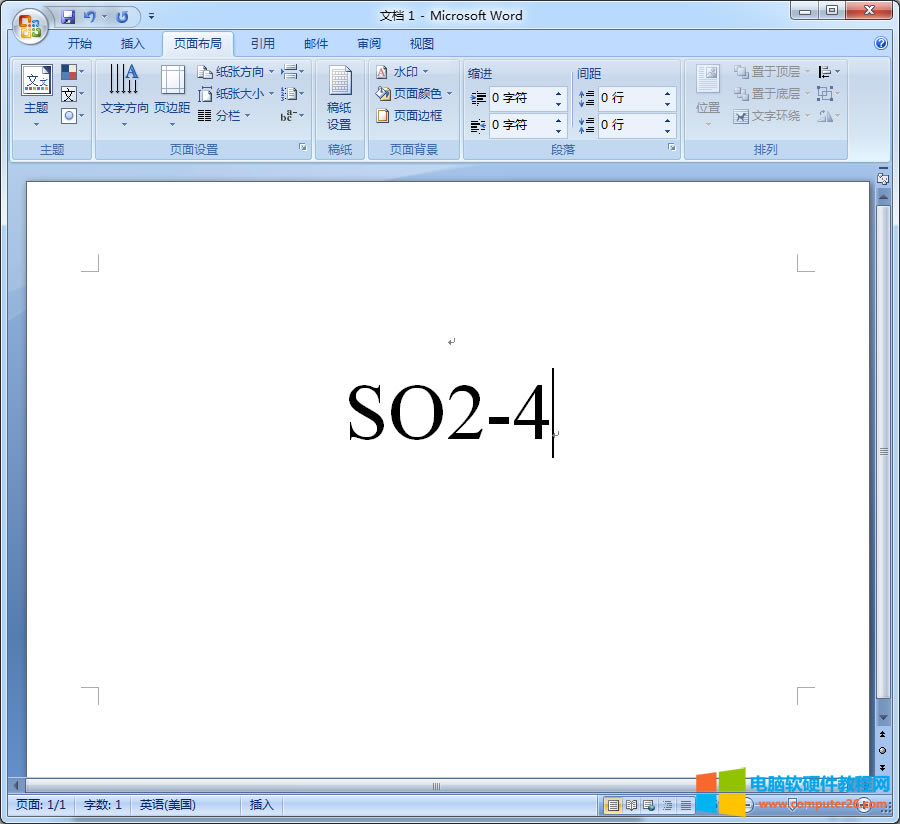900x824 pixels.
Task: Switch to Print Layout view icon
Action: [x=613, y=804]
